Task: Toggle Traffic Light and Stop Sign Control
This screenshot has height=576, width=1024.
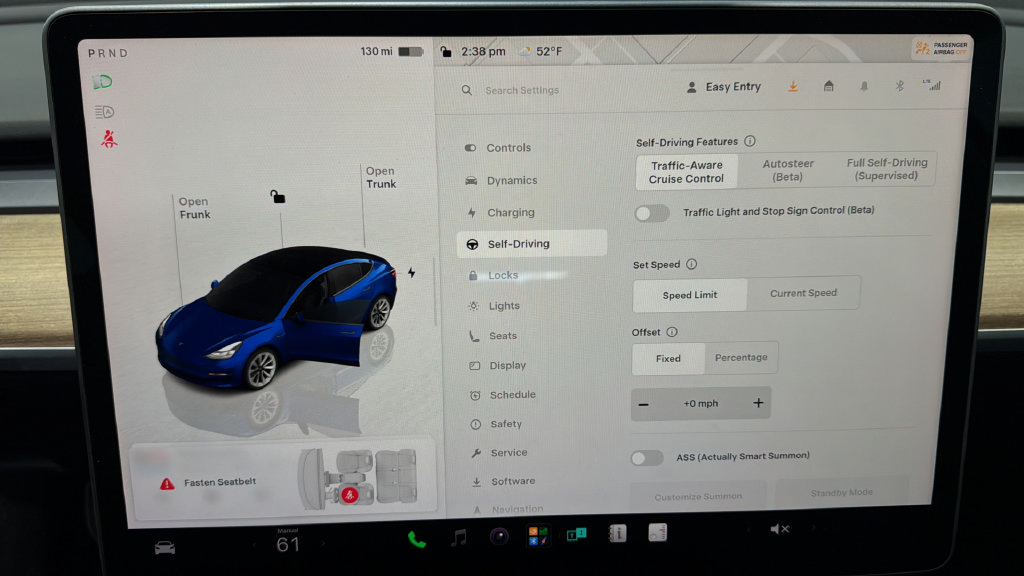Action: pos(652,213)
